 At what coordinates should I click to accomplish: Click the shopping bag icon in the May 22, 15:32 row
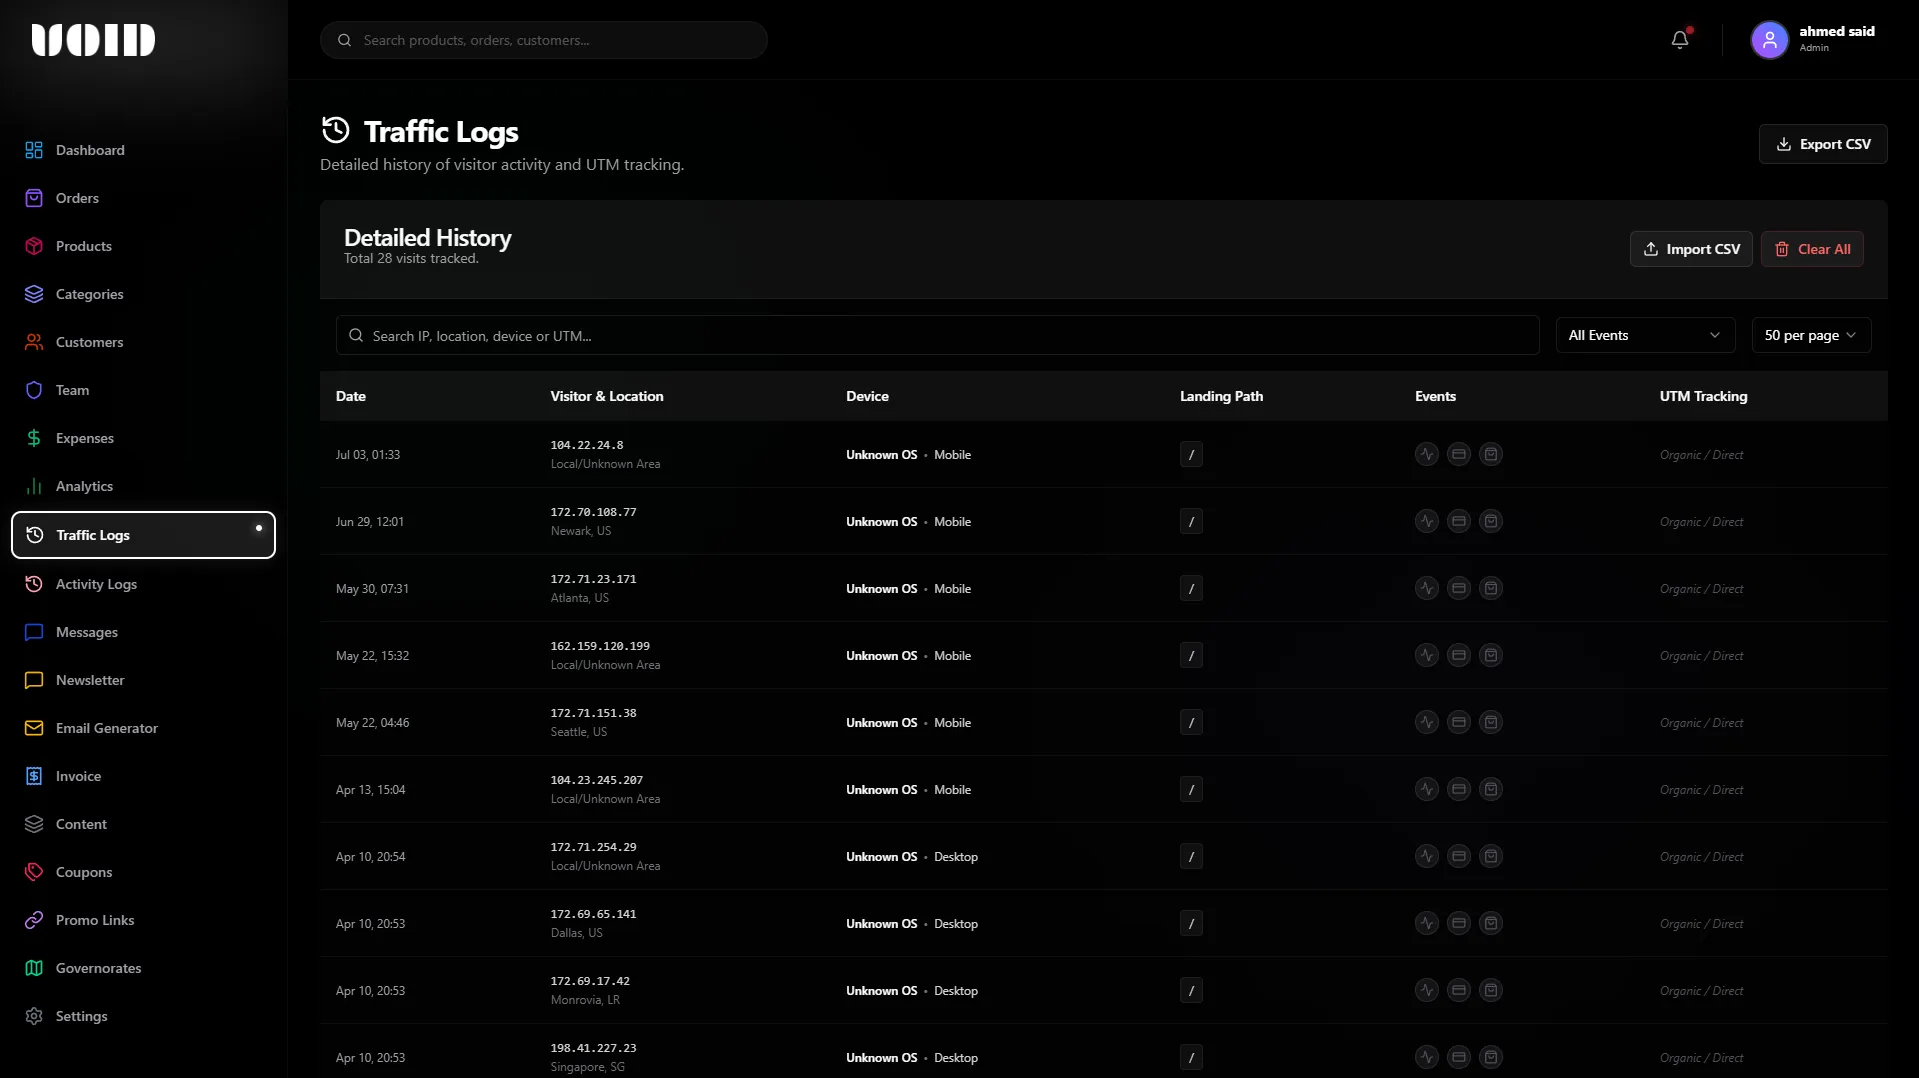(x=1491, y=656)
